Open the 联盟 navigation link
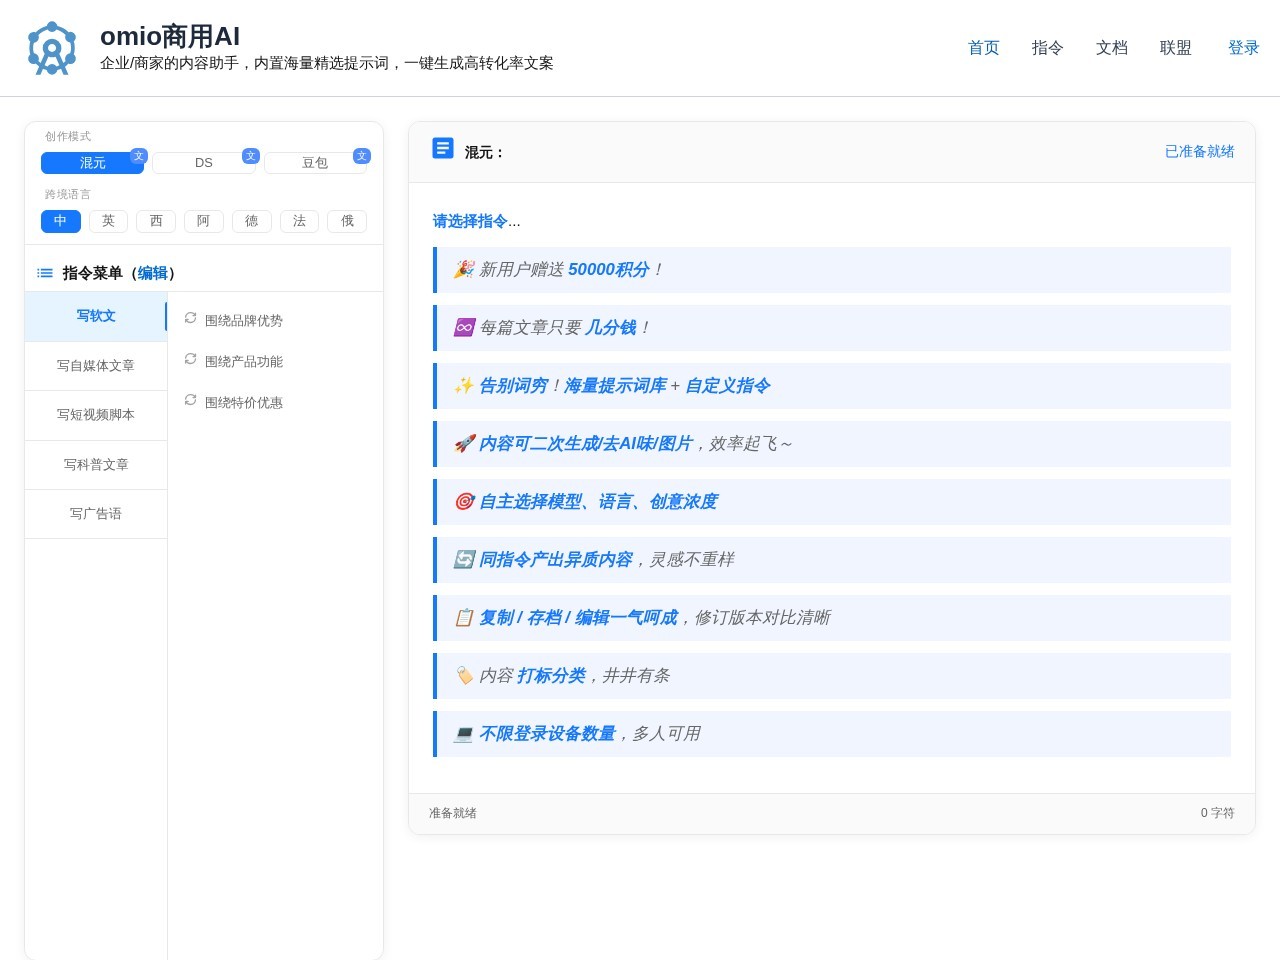The width and height of the screenshot is (1280, 960). pyautogui.click(x=1176, y=48)
